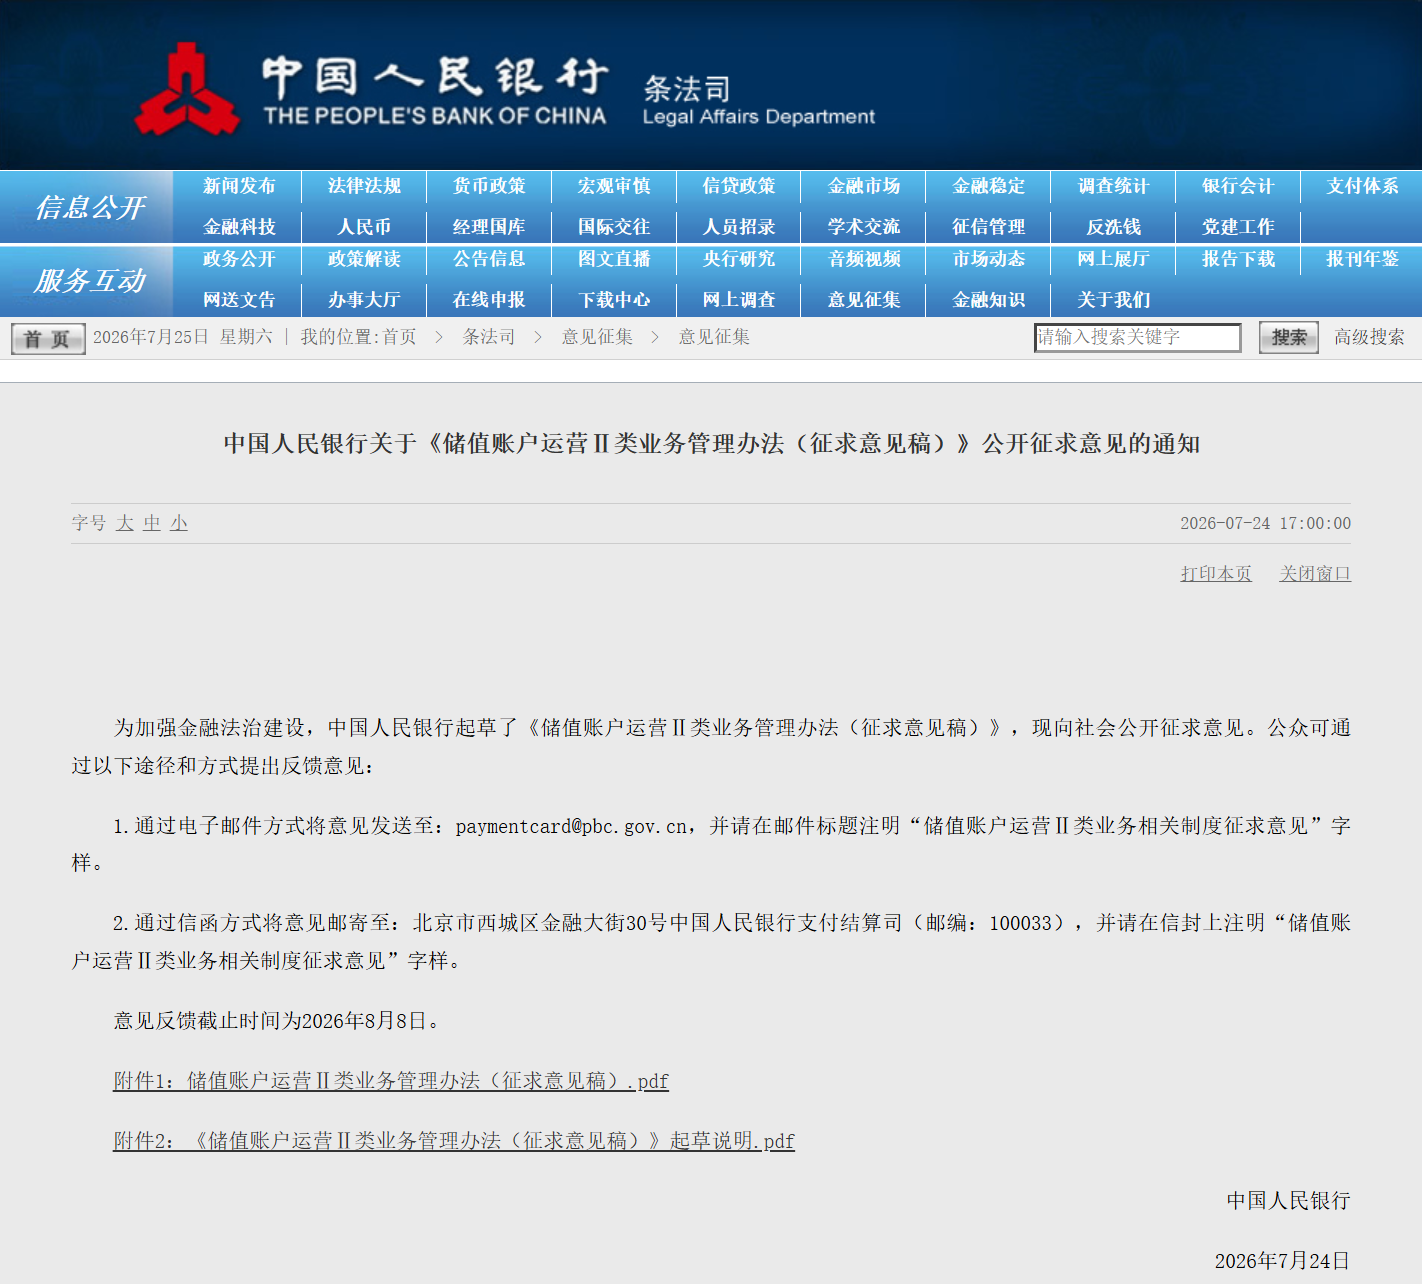Image resolution: width=1422 pixels, height=1284 pixels.
Task: Open 金融市场 navigation item
Action: point(864,186)
